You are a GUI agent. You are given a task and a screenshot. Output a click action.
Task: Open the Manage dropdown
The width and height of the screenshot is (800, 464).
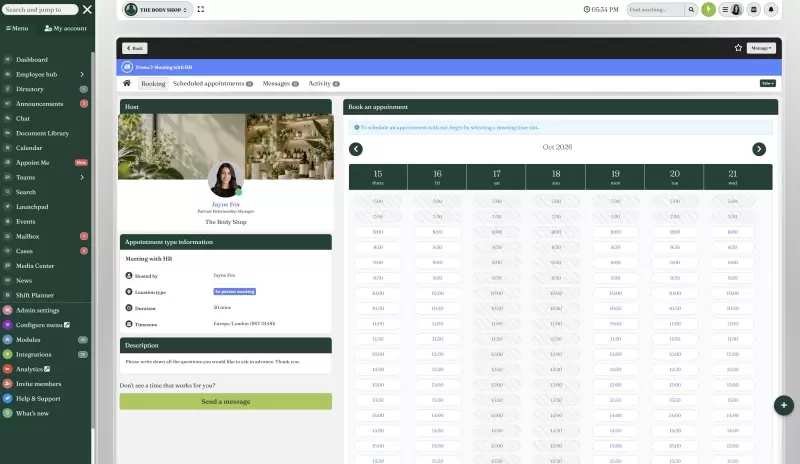pos(761,48)
